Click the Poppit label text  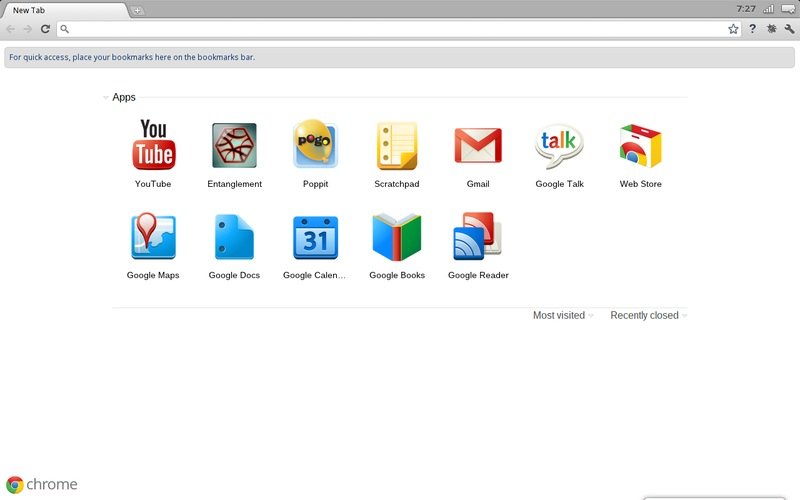click(315, 184)
